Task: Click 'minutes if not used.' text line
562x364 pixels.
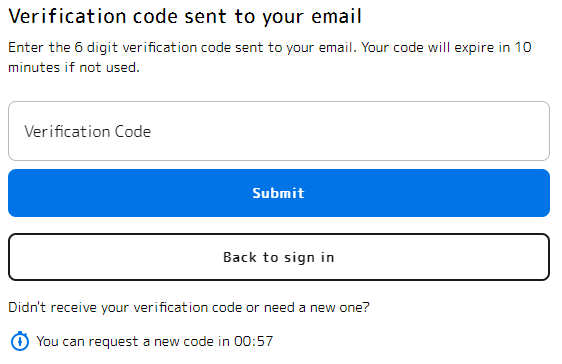Action: pos(74,67)
